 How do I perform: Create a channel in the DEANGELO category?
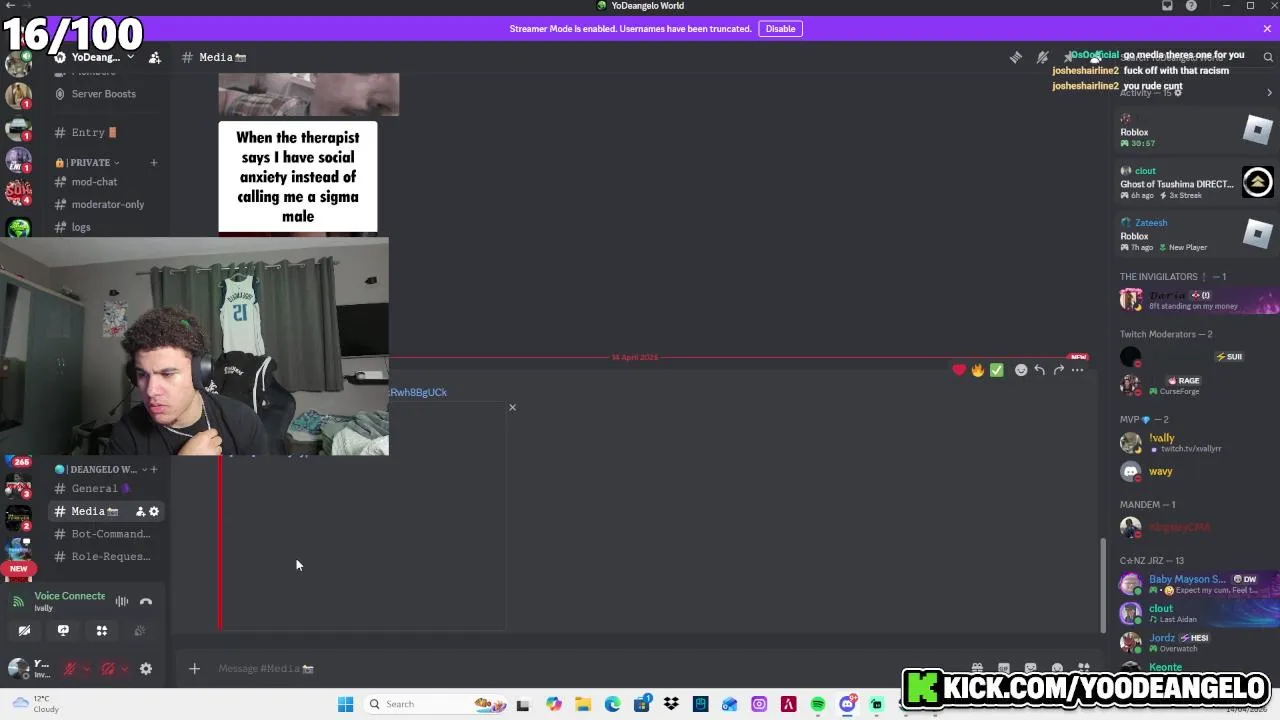154,469
